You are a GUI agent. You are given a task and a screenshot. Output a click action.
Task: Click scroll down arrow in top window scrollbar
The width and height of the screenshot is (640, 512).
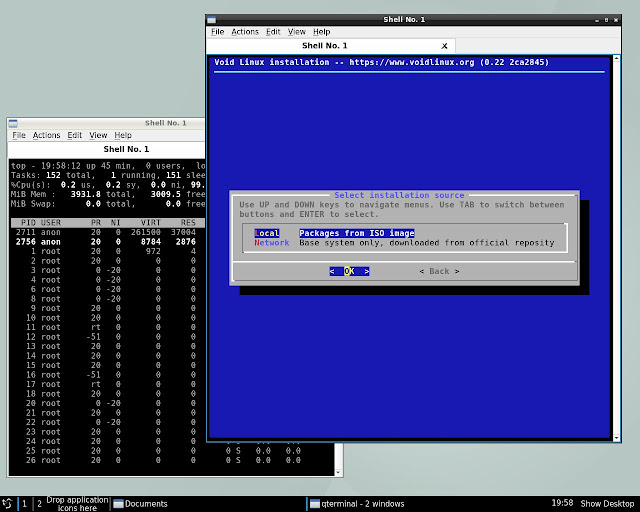tap(338, 472)
